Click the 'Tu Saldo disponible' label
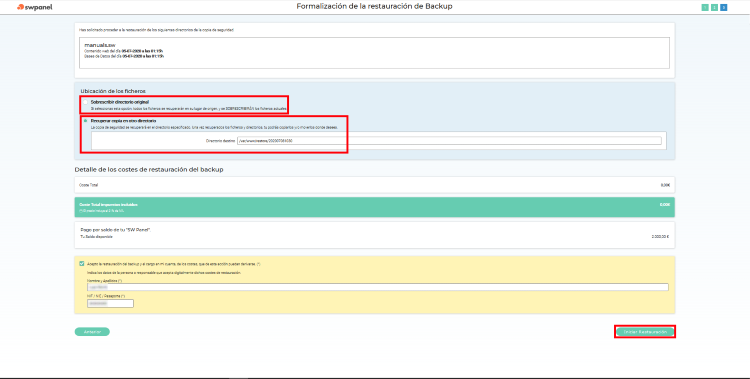 (96, 237)
